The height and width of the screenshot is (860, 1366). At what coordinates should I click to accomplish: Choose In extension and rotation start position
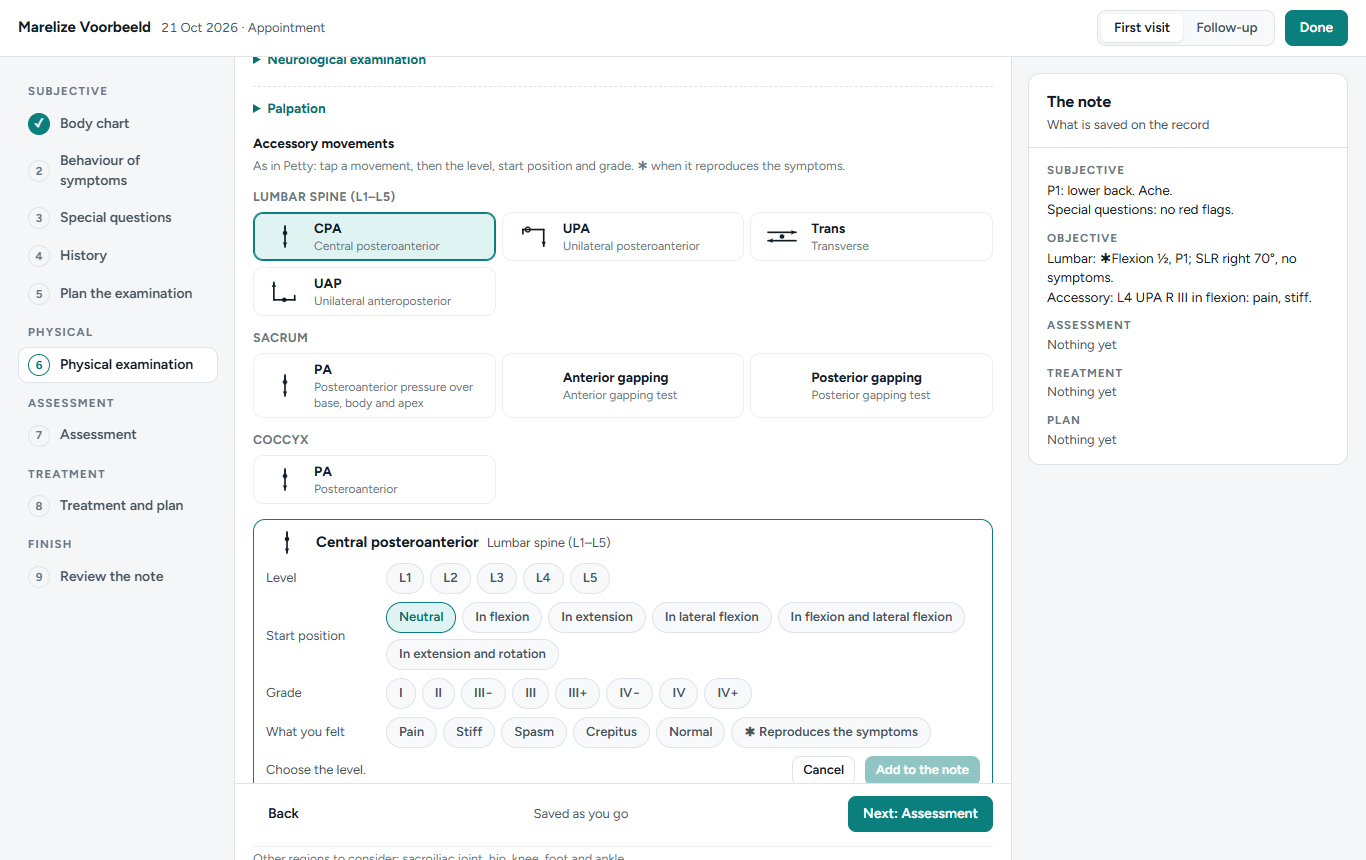tap(472, 654)
